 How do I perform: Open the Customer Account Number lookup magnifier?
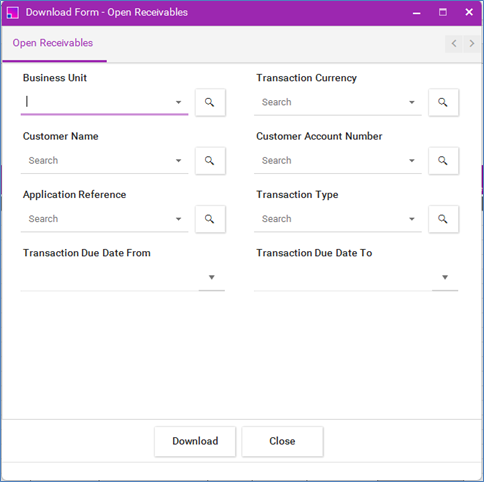[x=443, y=161]
